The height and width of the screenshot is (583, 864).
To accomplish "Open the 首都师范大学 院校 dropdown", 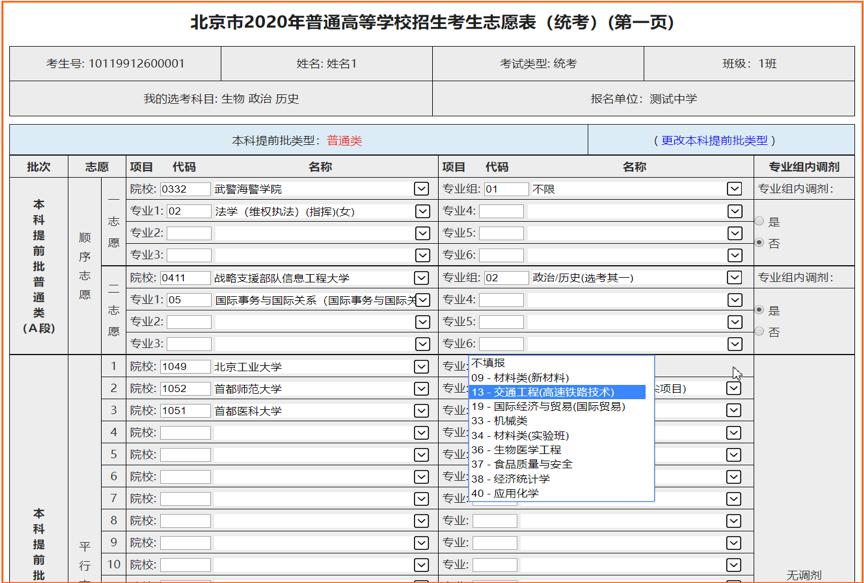I will click(422, 388).
